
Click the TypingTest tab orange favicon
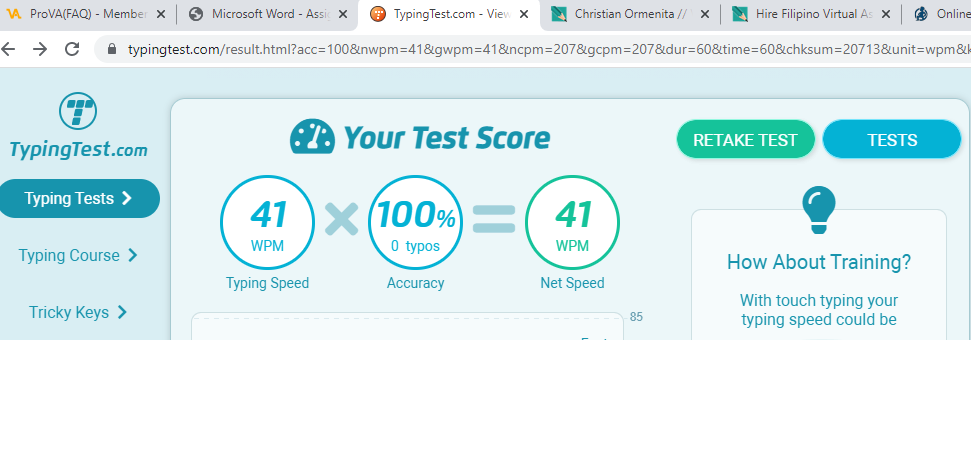[378, 14]
